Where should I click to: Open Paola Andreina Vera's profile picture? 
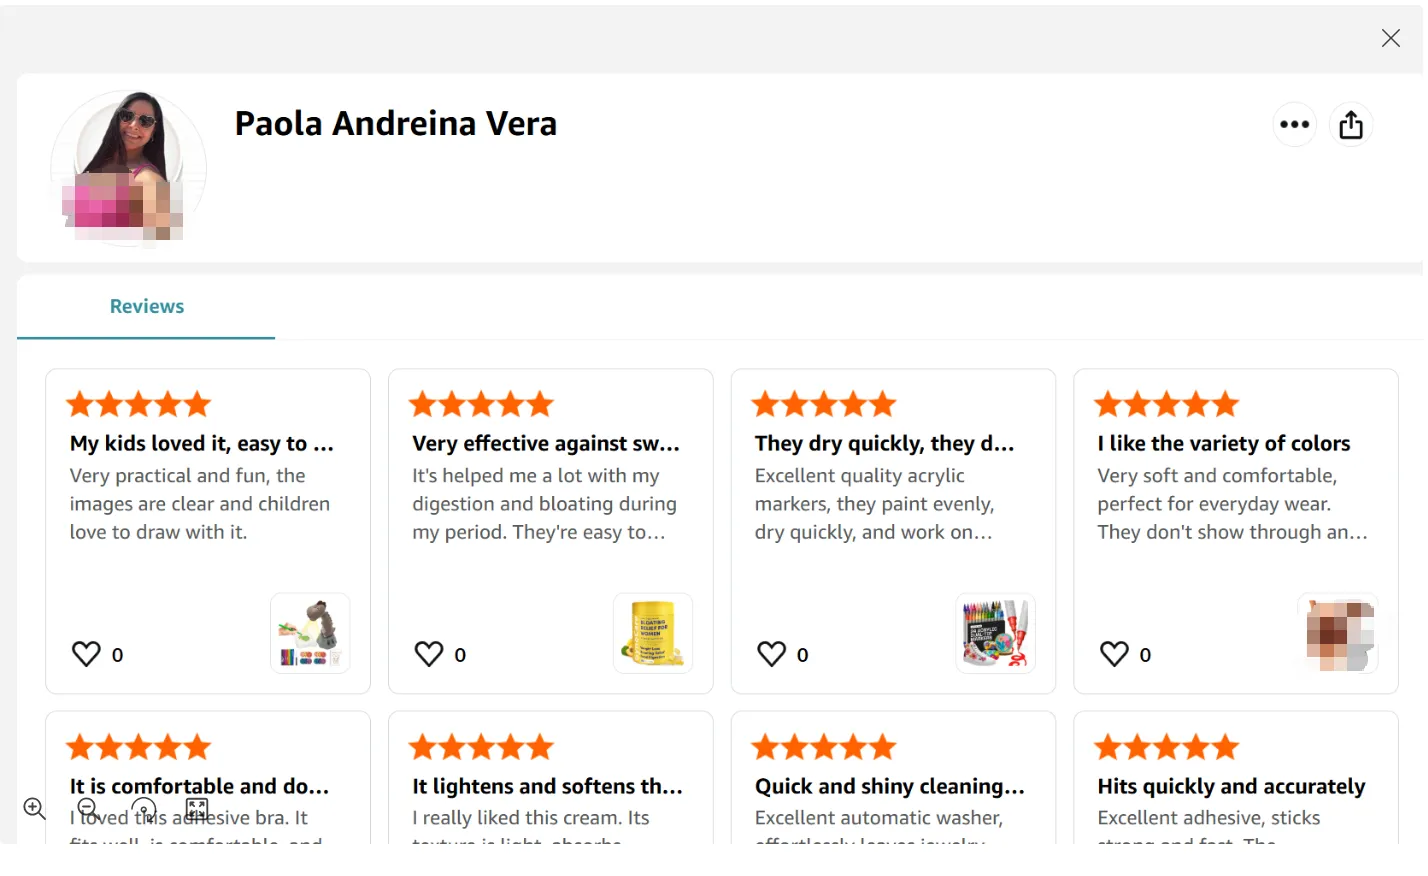128,168
